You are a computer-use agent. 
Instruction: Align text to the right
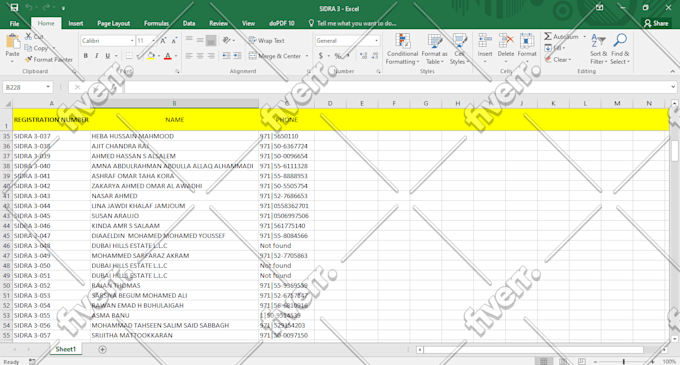(211, 56)
